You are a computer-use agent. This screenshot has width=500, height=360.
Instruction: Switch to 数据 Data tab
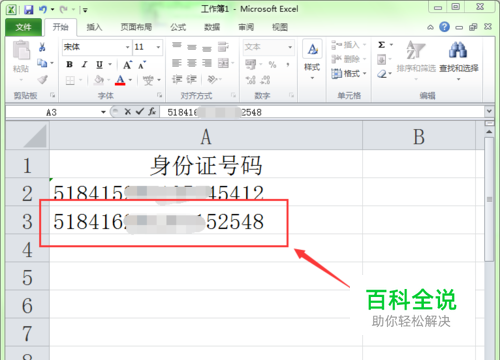pos(212,27)
